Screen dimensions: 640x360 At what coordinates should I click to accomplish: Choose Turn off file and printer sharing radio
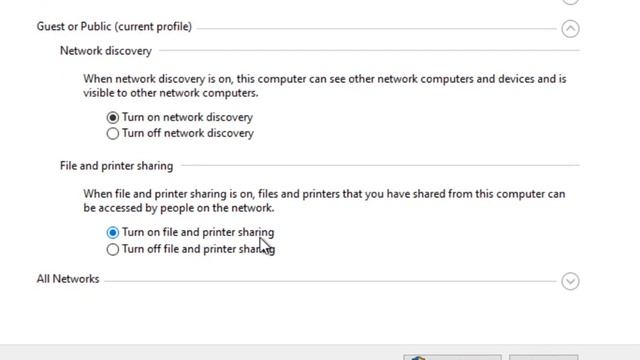click(113, 249)
